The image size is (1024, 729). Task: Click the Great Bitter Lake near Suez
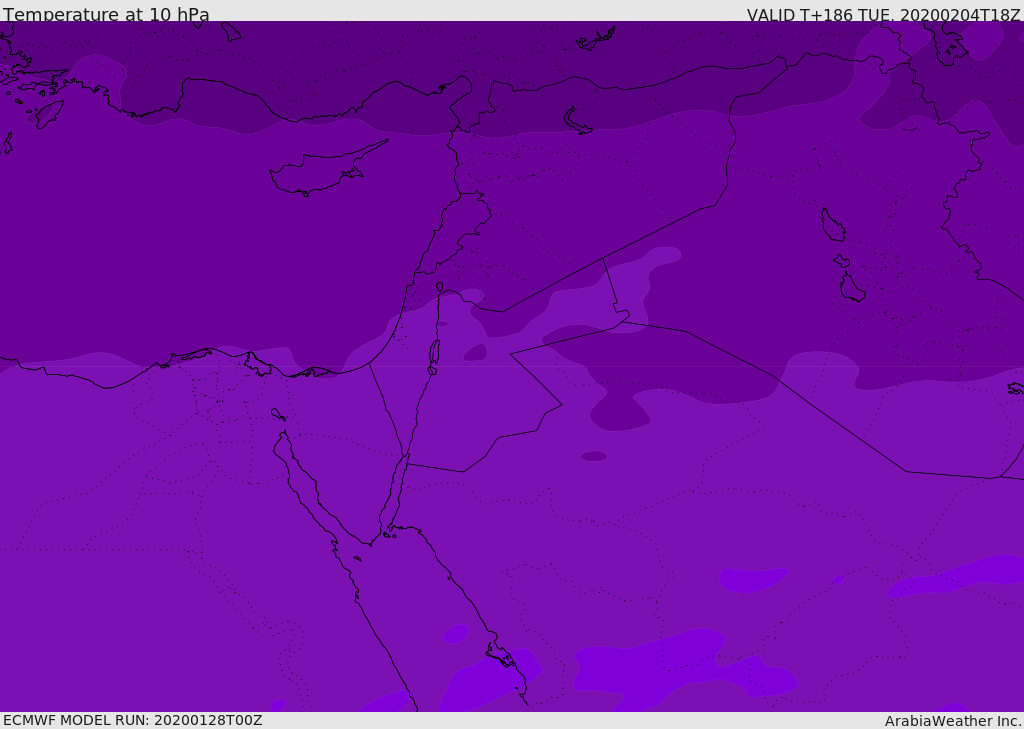pos(278,414)
